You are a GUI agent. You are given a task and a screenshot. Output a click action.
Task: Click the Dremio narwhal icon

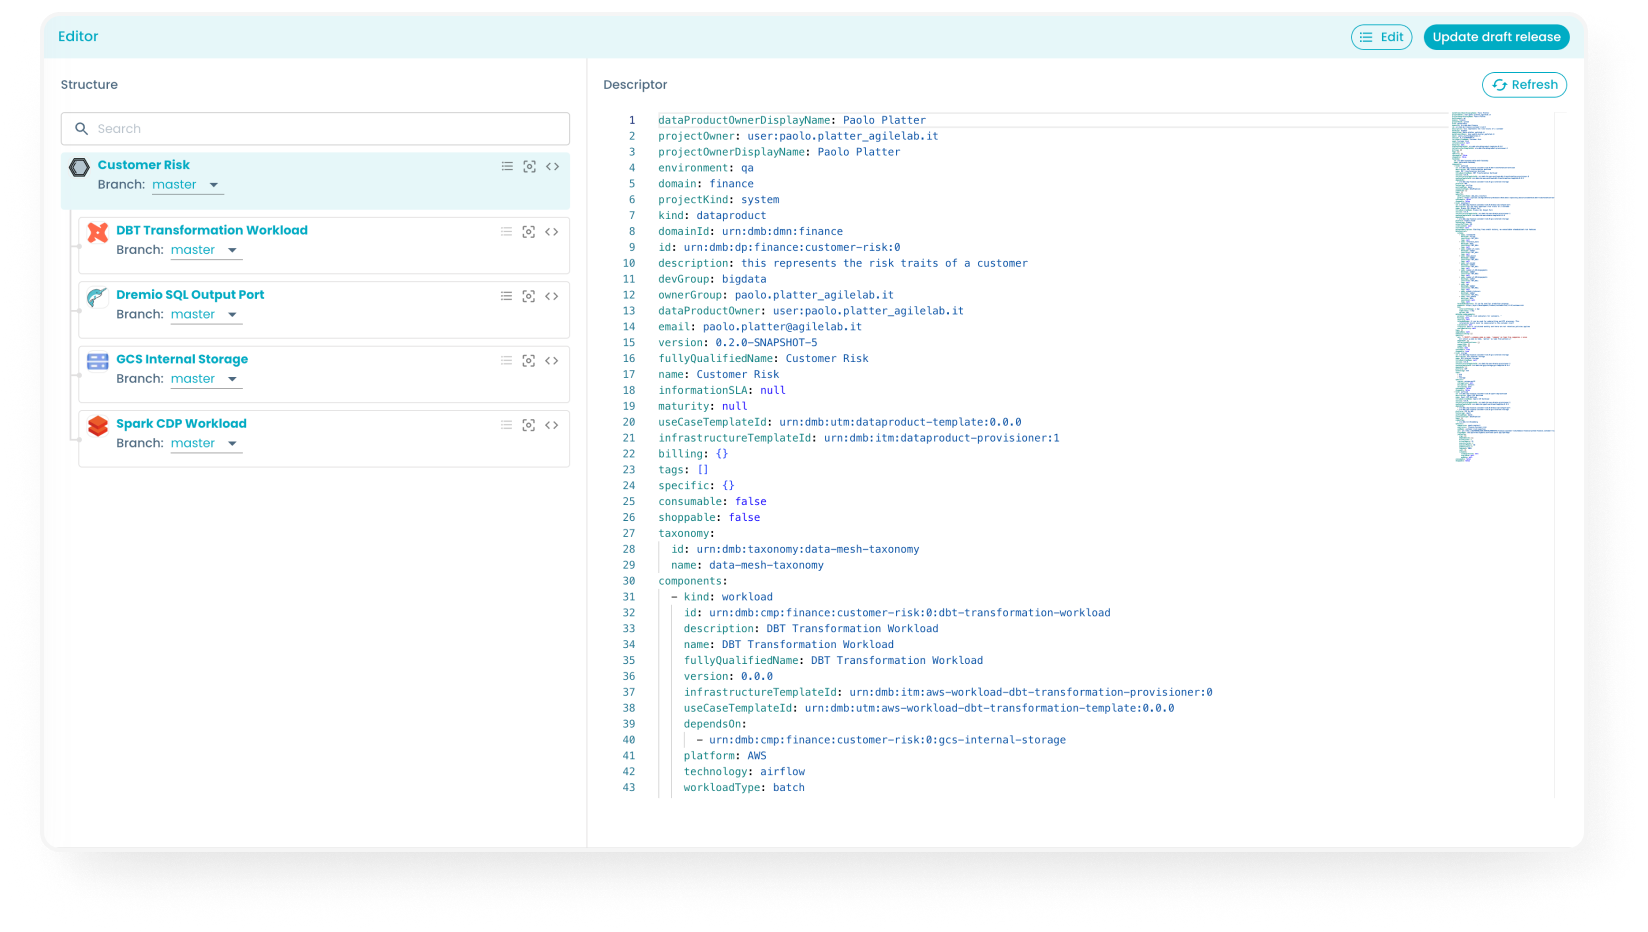[x=97, y=296]
